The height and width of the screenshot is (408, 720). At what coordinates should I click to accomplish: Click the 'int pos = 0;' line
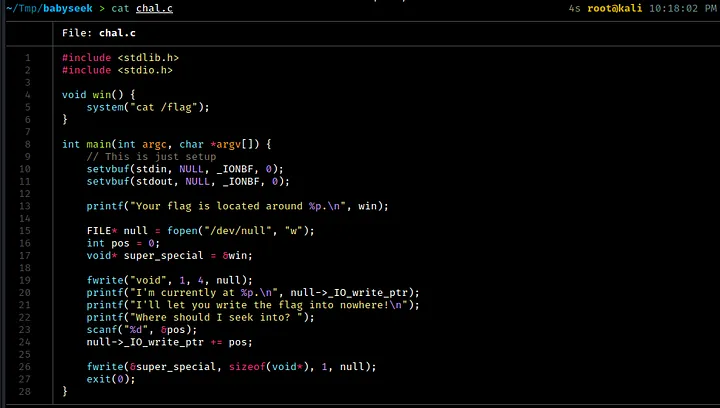(123, 243)
